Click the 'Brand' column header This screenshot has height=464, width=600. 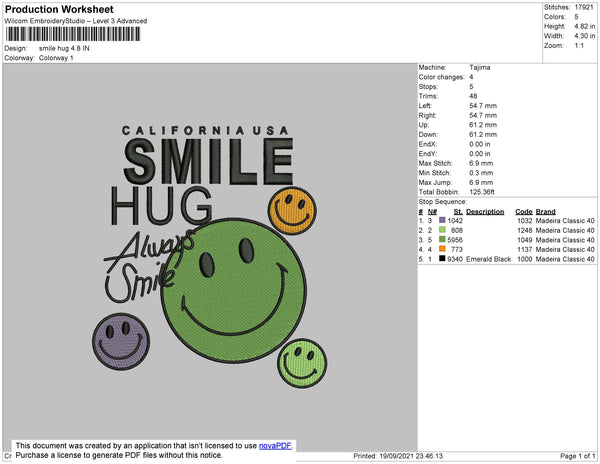pyautogui.click(x=545, y=212)
